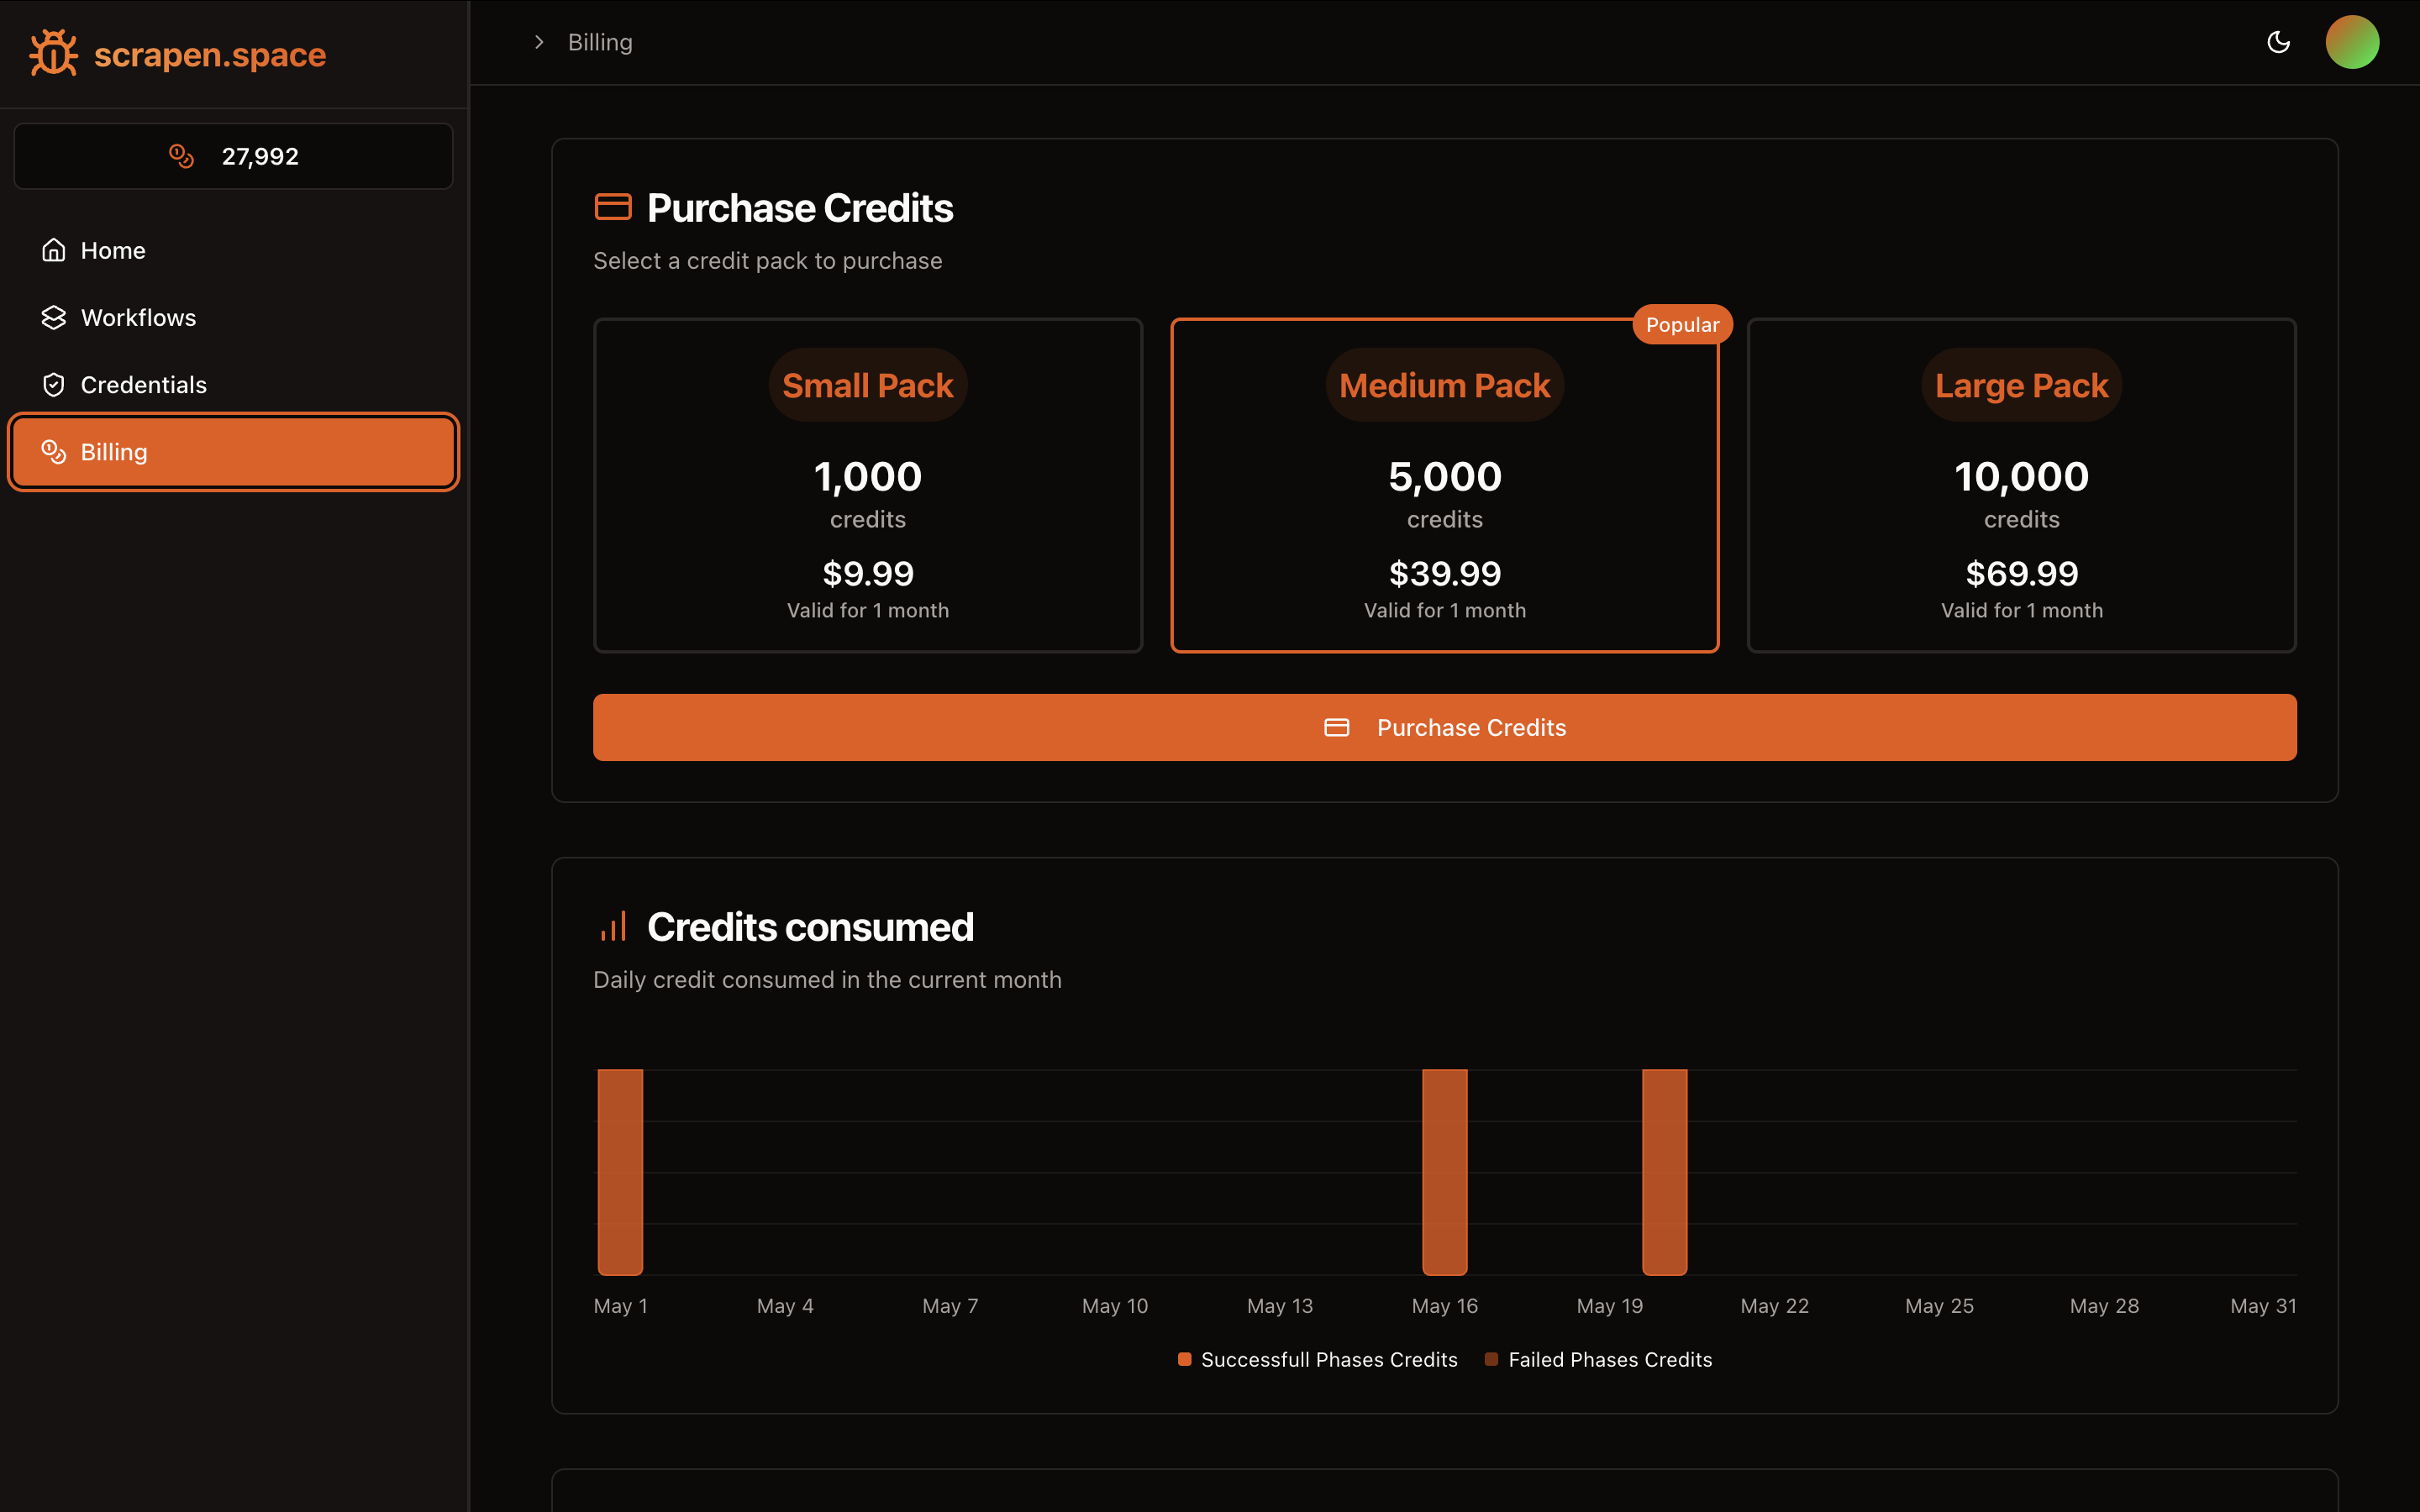The image size is (2420, 1512).
Task: Open the Workflows menu item
Action: [x=138, y=317]
